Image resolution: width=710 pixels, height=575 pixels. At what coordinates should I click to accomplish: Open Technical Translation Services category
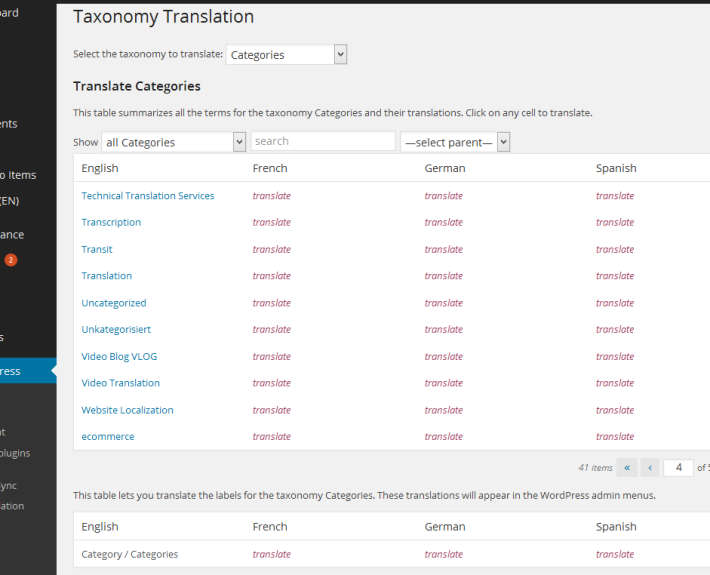tap(148, 196)
